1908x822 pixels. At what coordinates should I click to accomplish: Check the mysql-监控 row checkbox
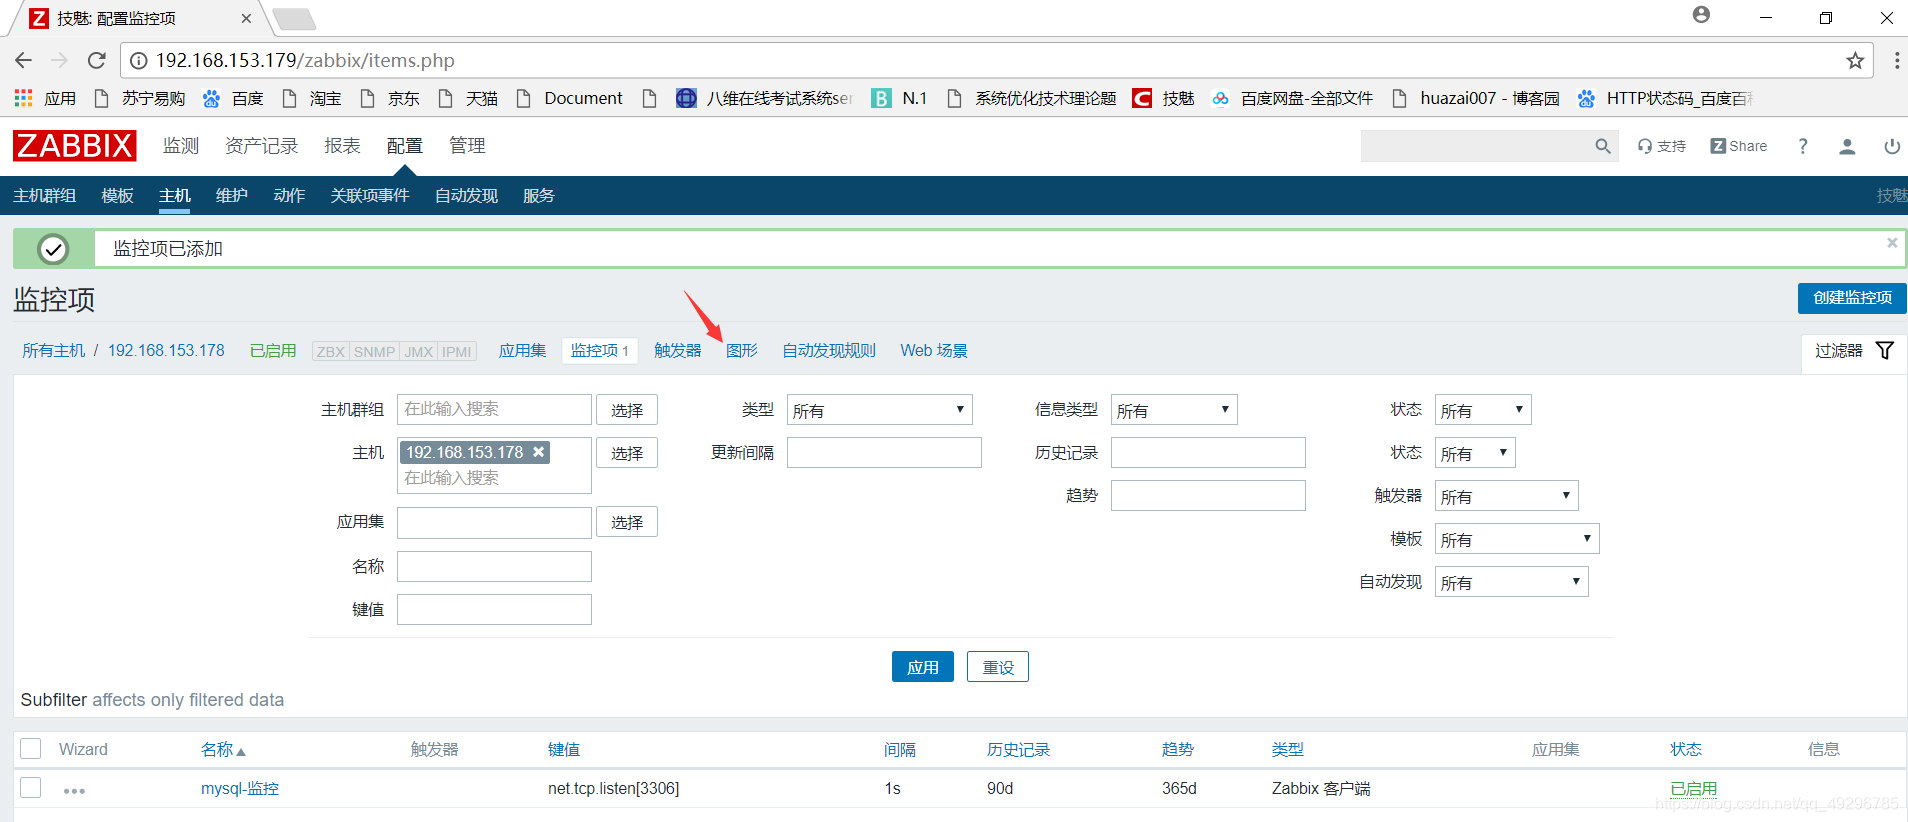[x=31, y=788]
